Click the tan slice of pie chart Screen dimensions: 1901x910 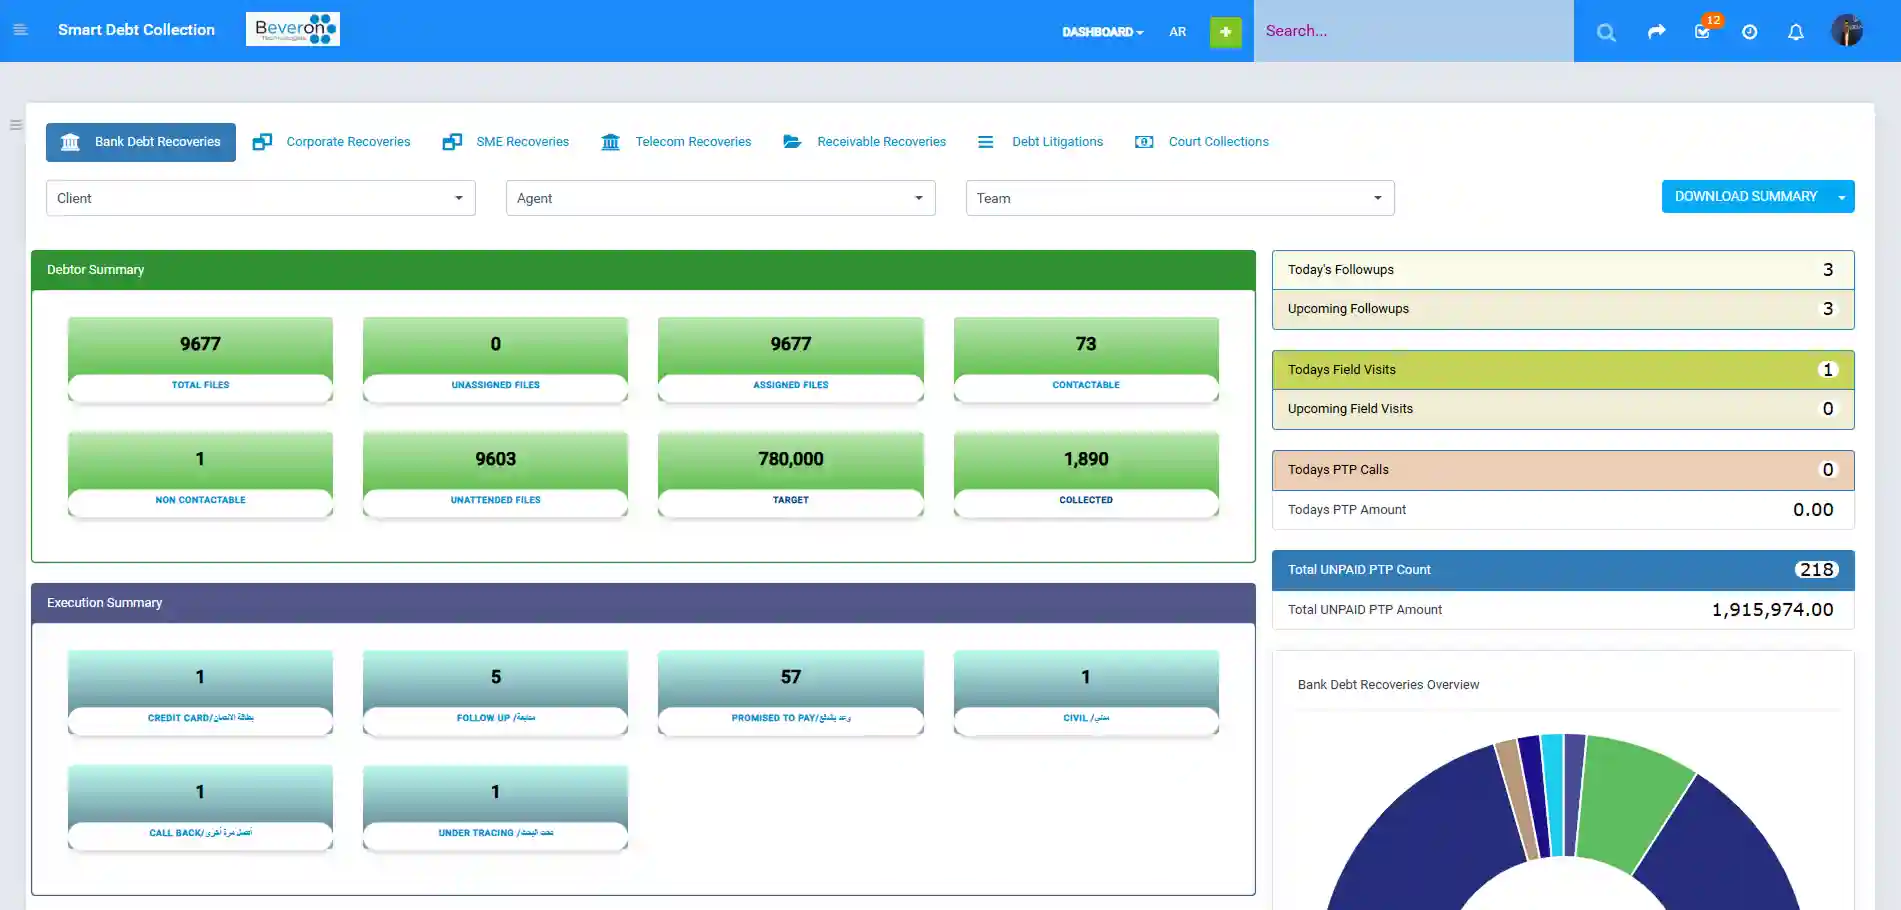coord(1520,800)
